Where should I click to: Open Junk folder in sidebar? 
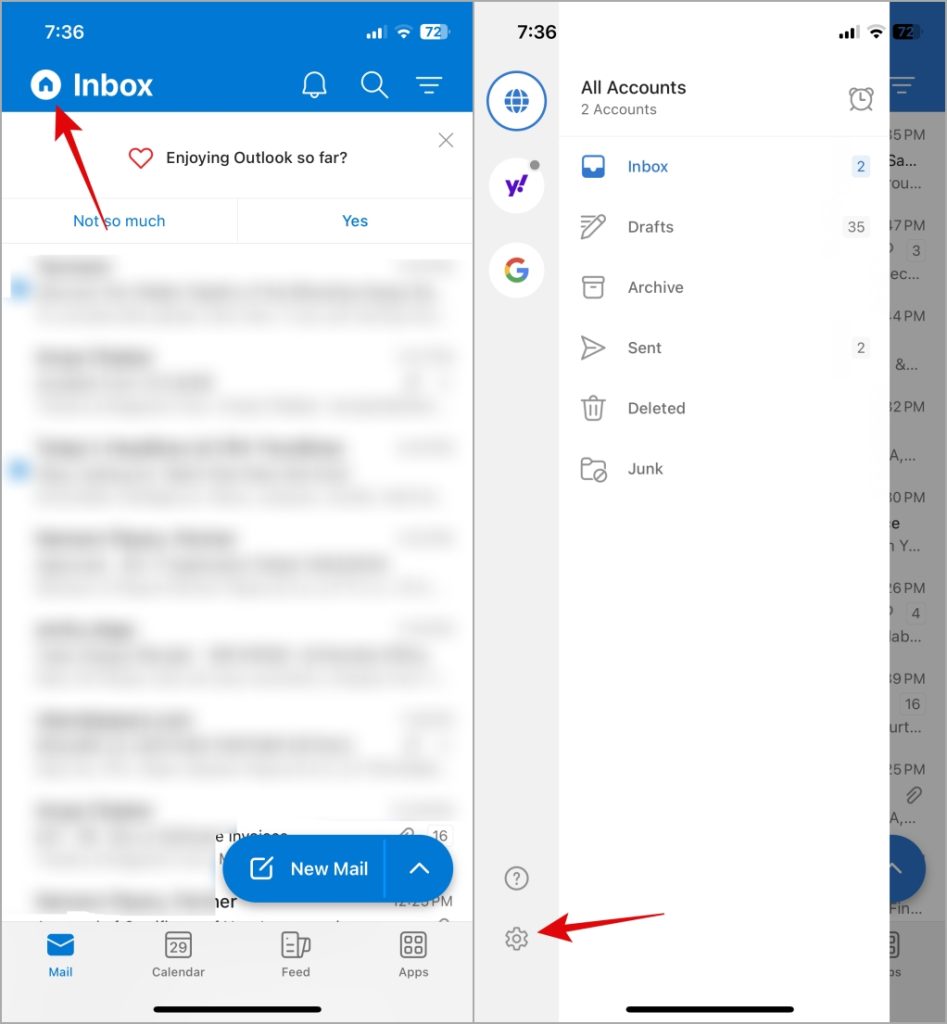tap(724, 469)
